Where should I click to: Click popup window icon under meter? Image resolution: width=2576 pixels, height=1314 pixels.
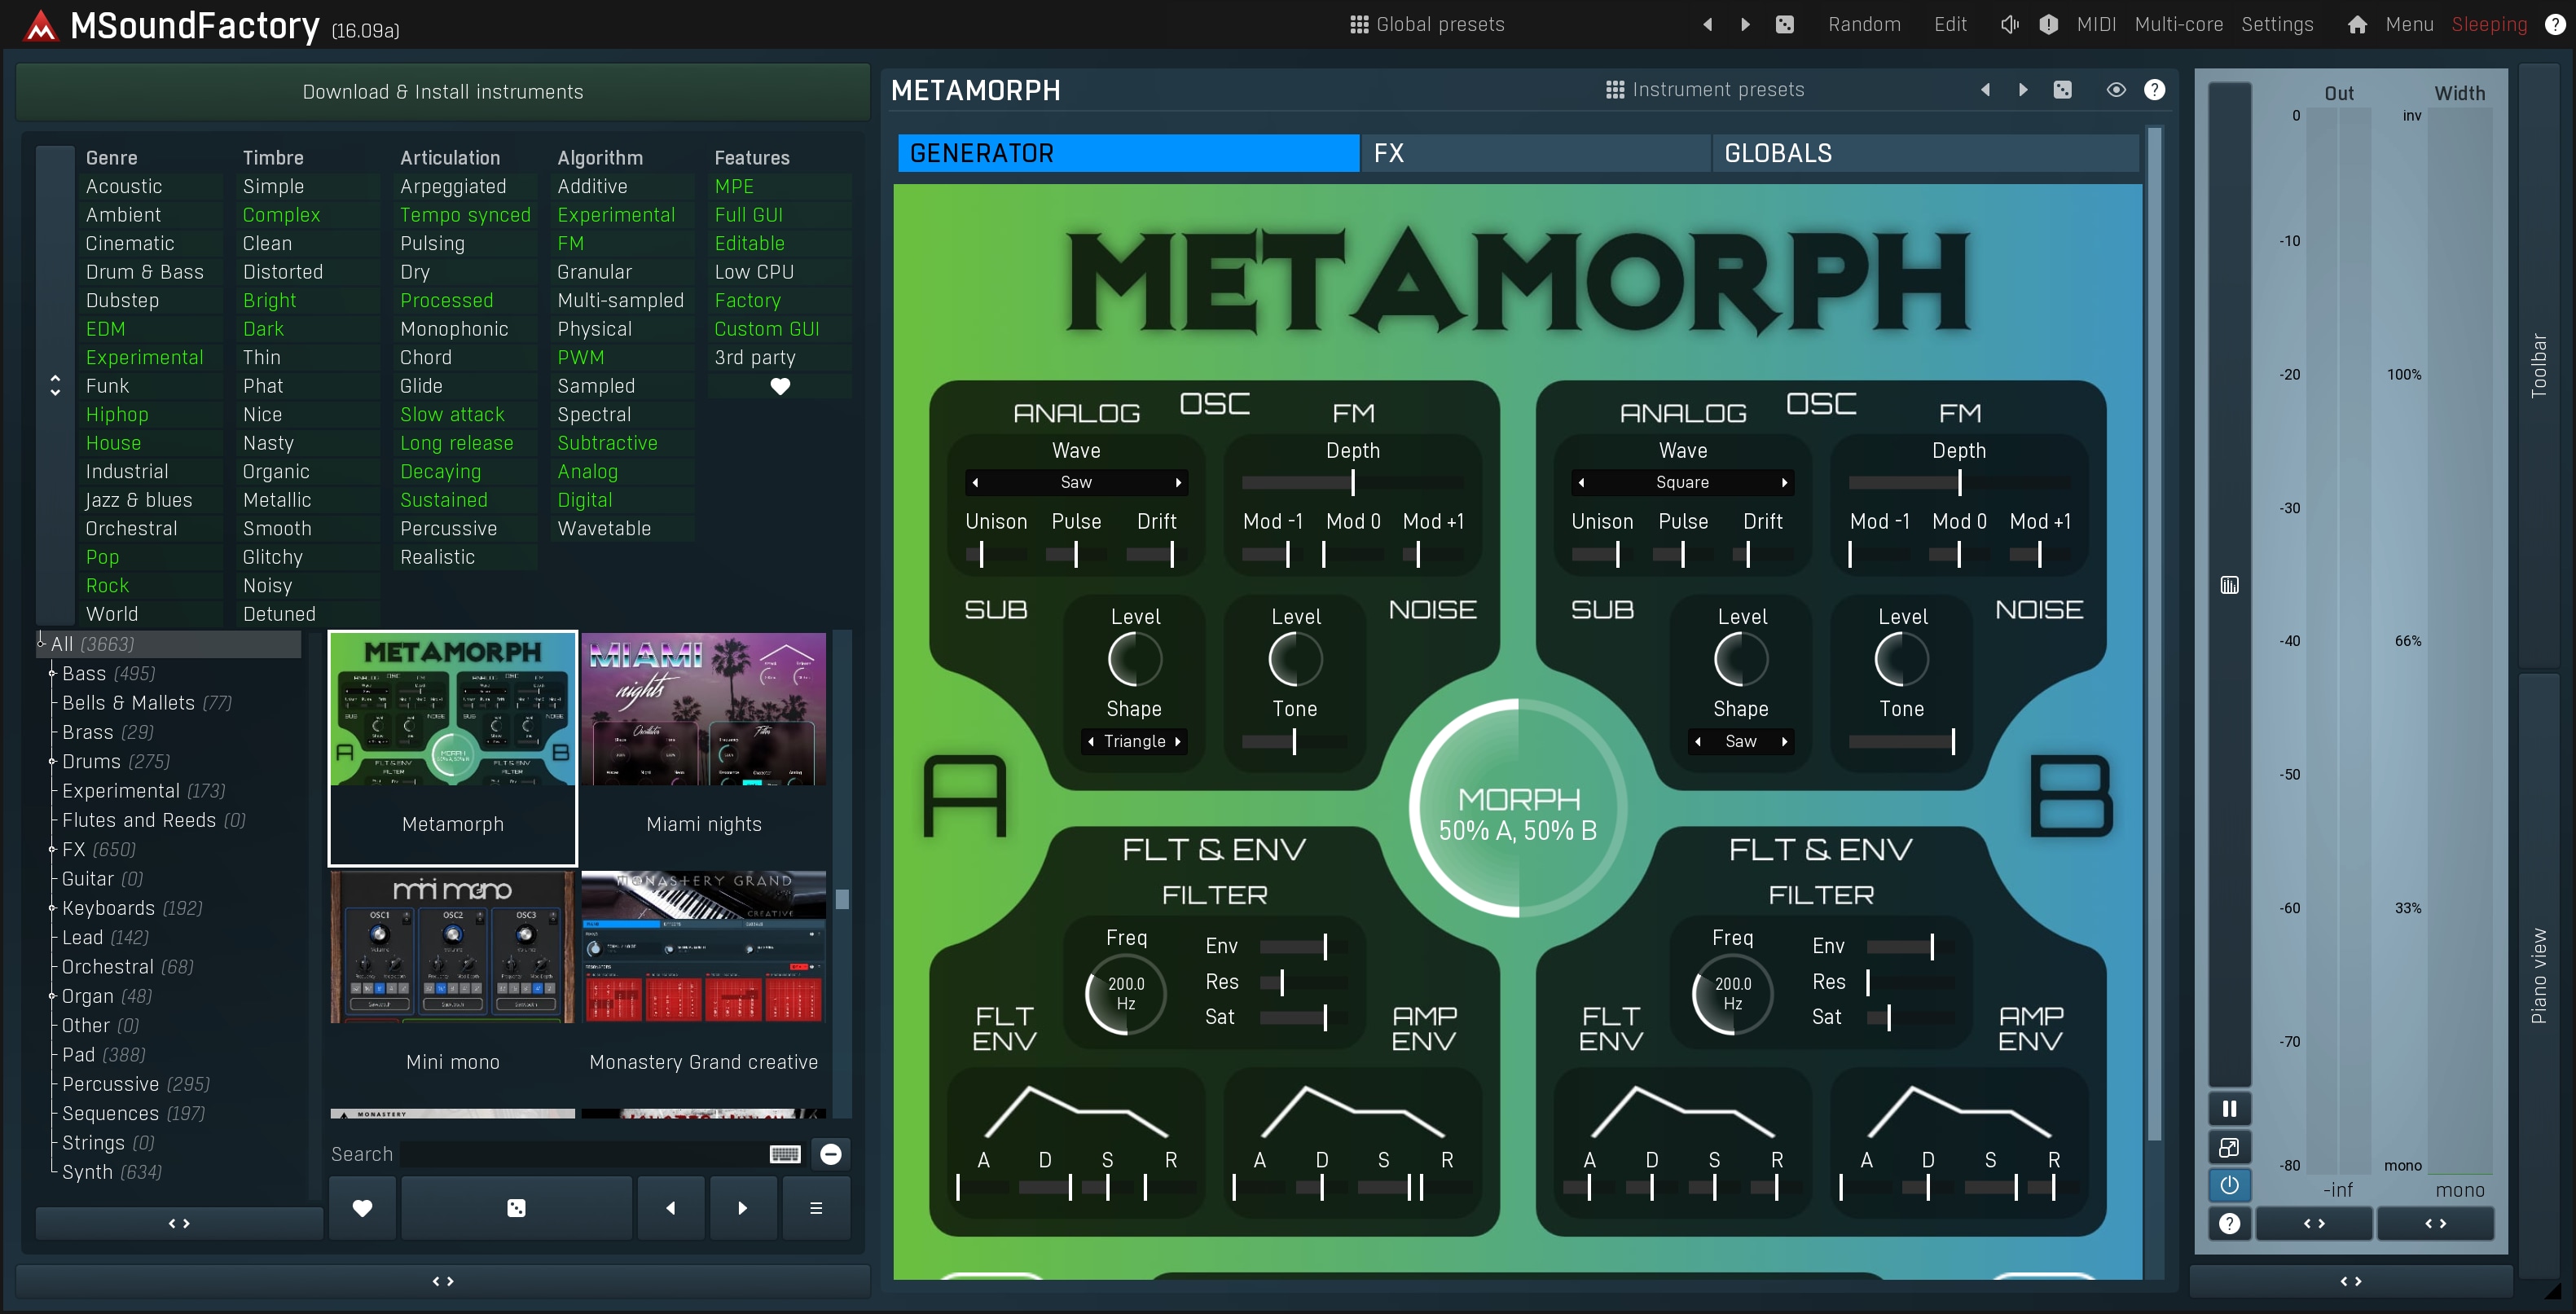tap(2229, 1147)
